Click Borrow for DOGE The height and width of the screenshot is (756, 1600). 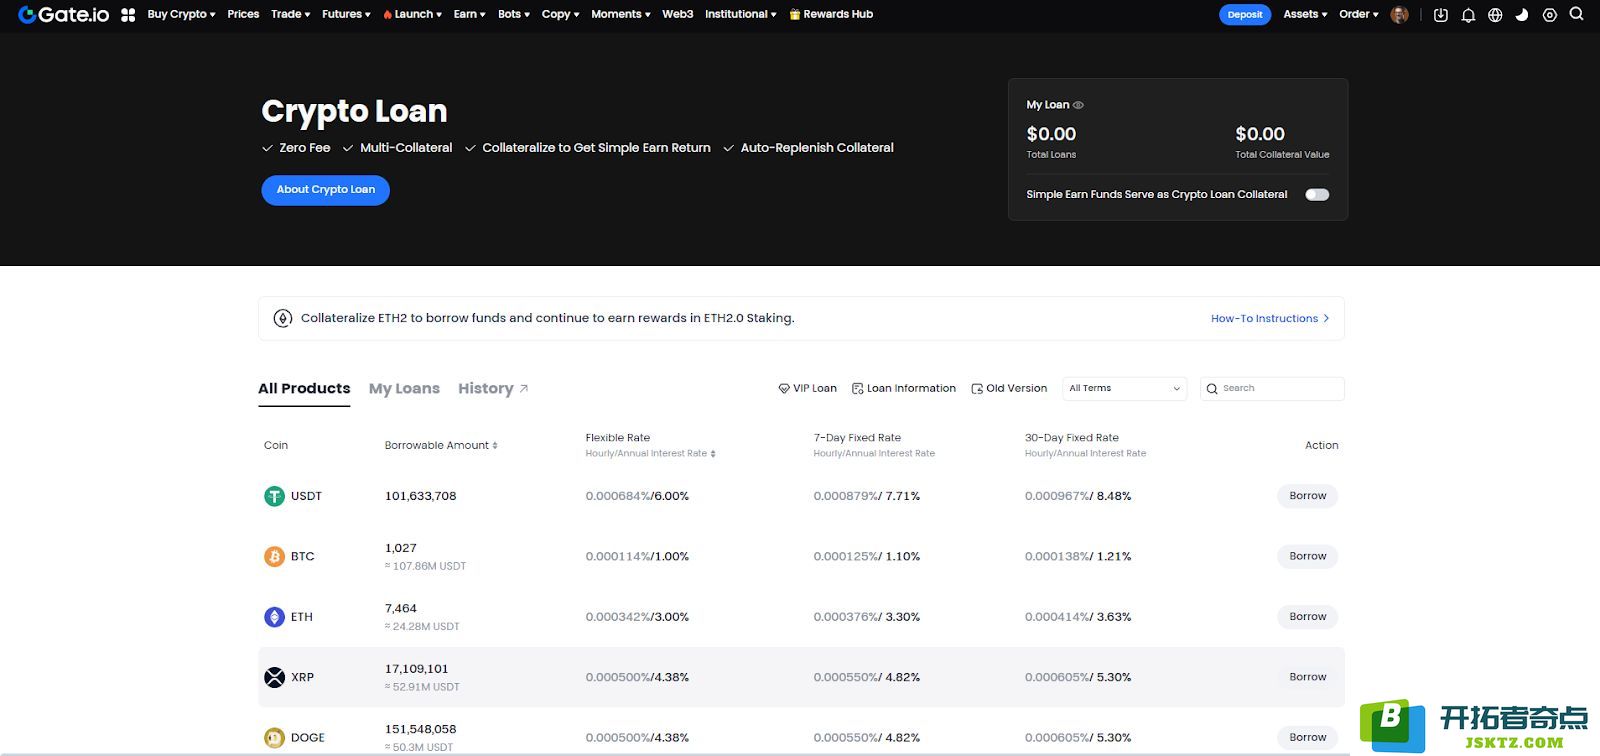pos(1307,737)
